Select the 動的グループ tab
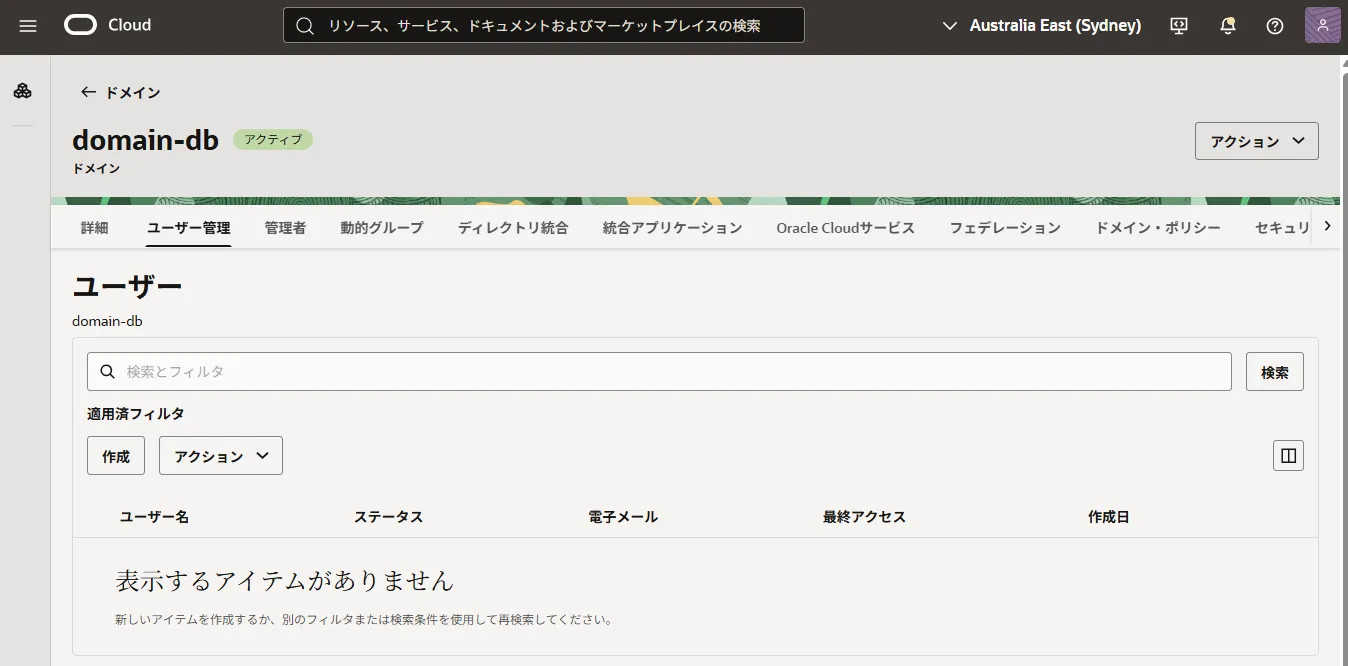 381,227
